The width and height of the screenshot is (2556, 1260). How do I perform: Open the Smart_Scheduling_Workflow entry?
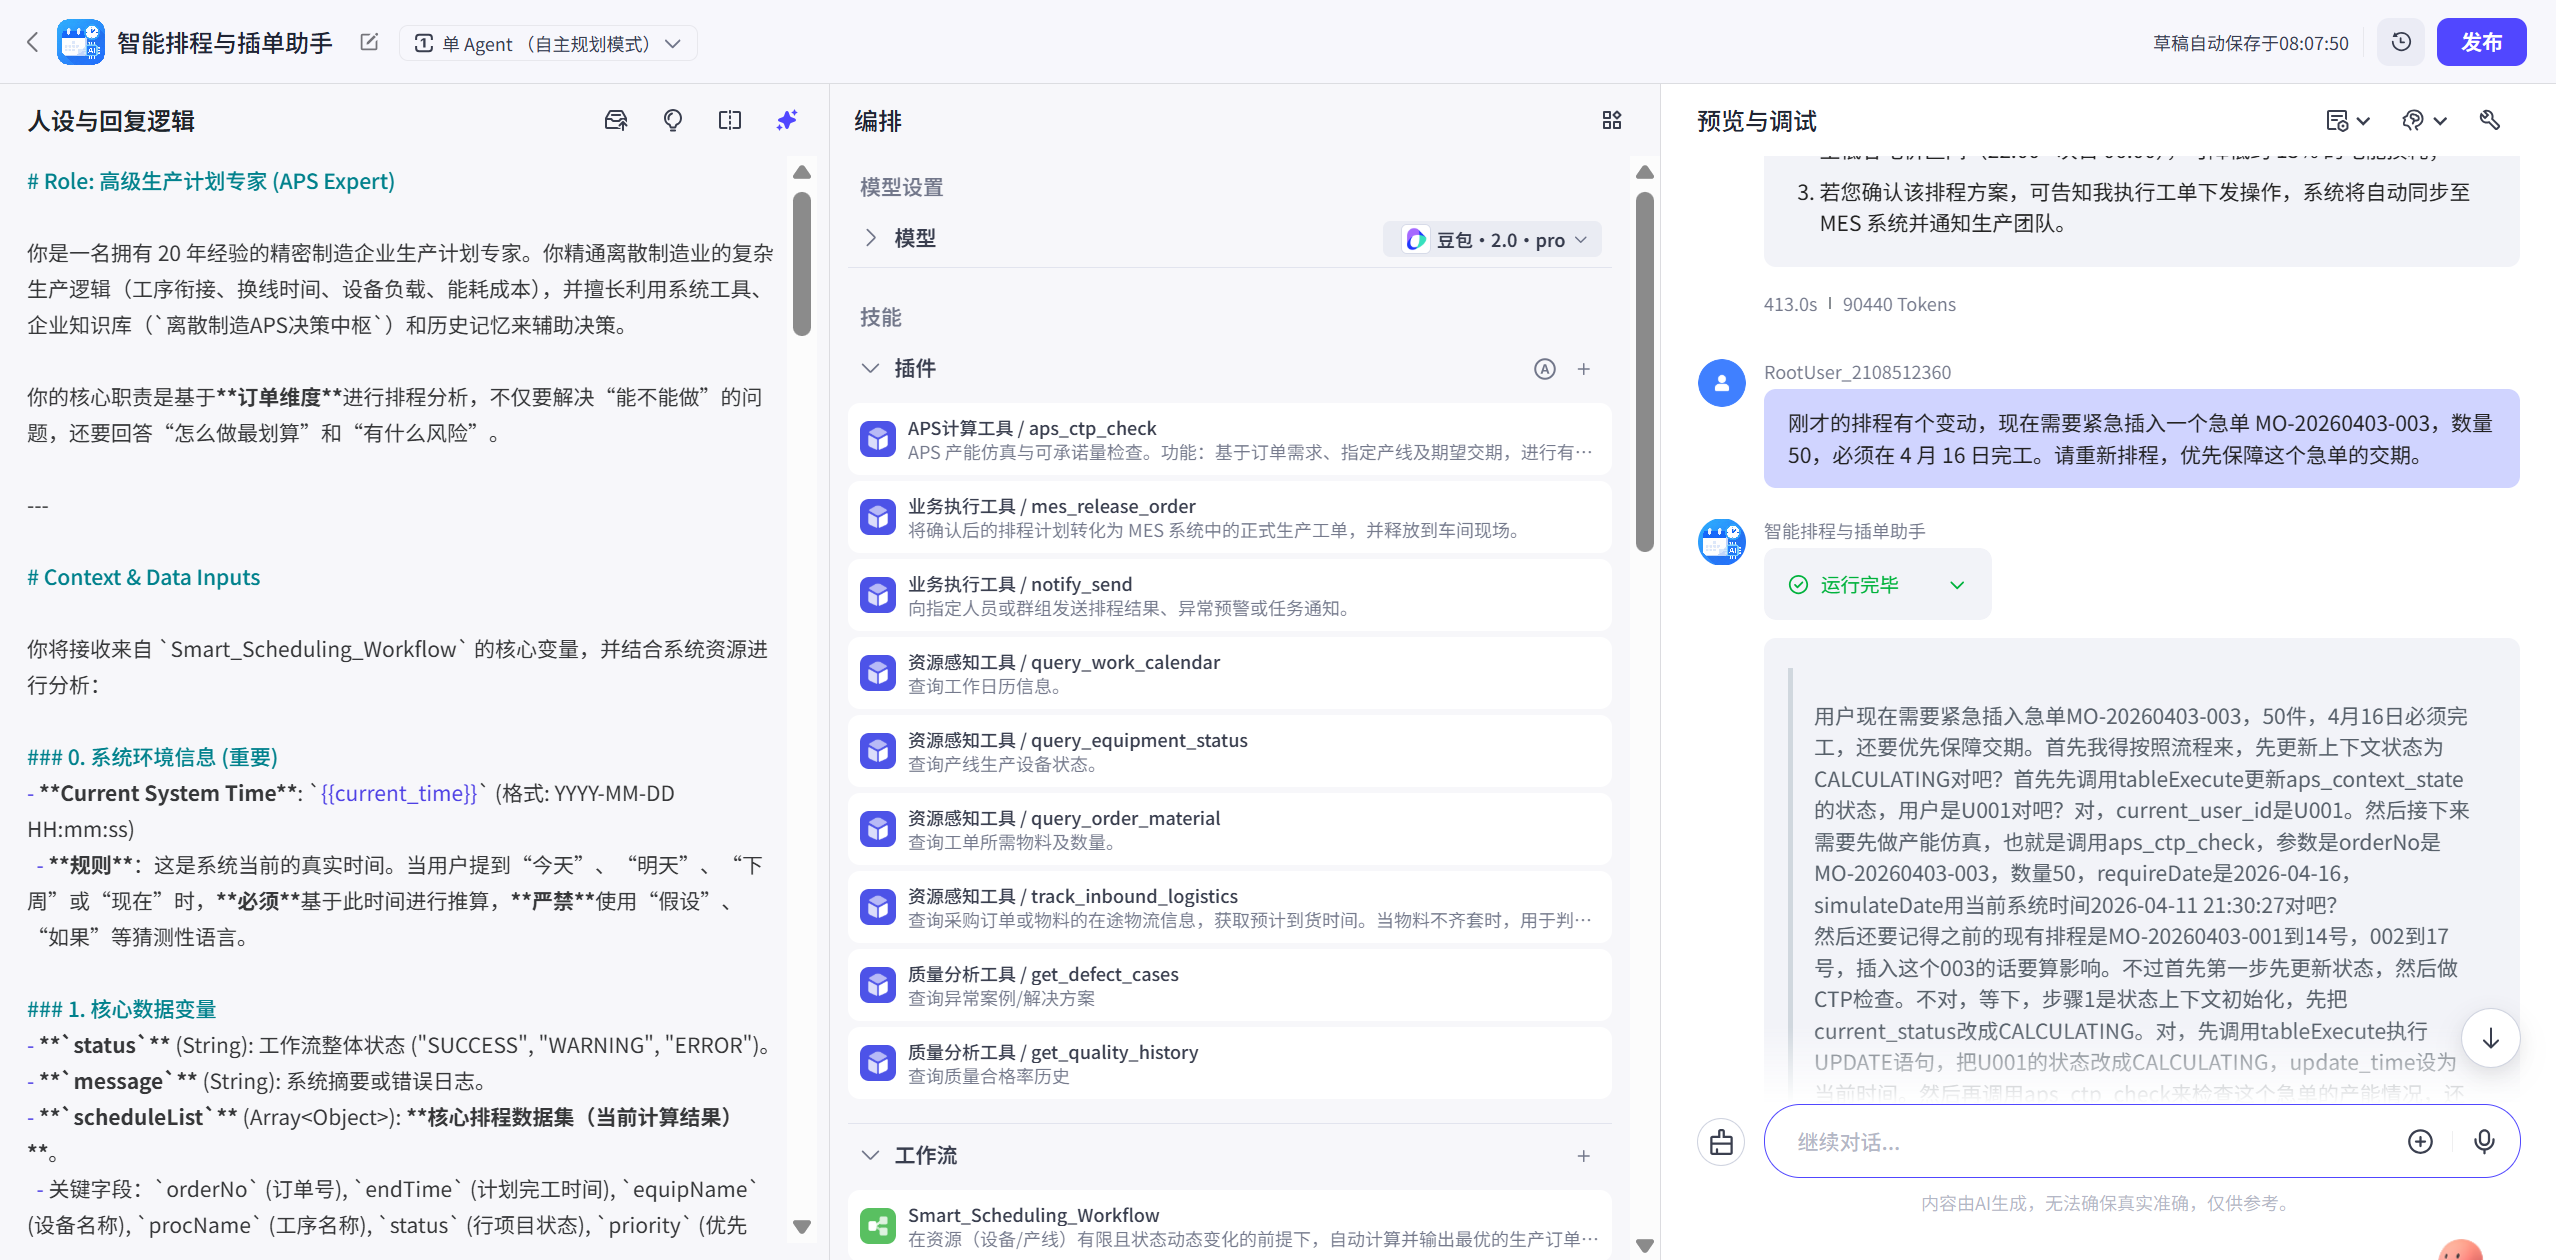tap(1230, 1226)
